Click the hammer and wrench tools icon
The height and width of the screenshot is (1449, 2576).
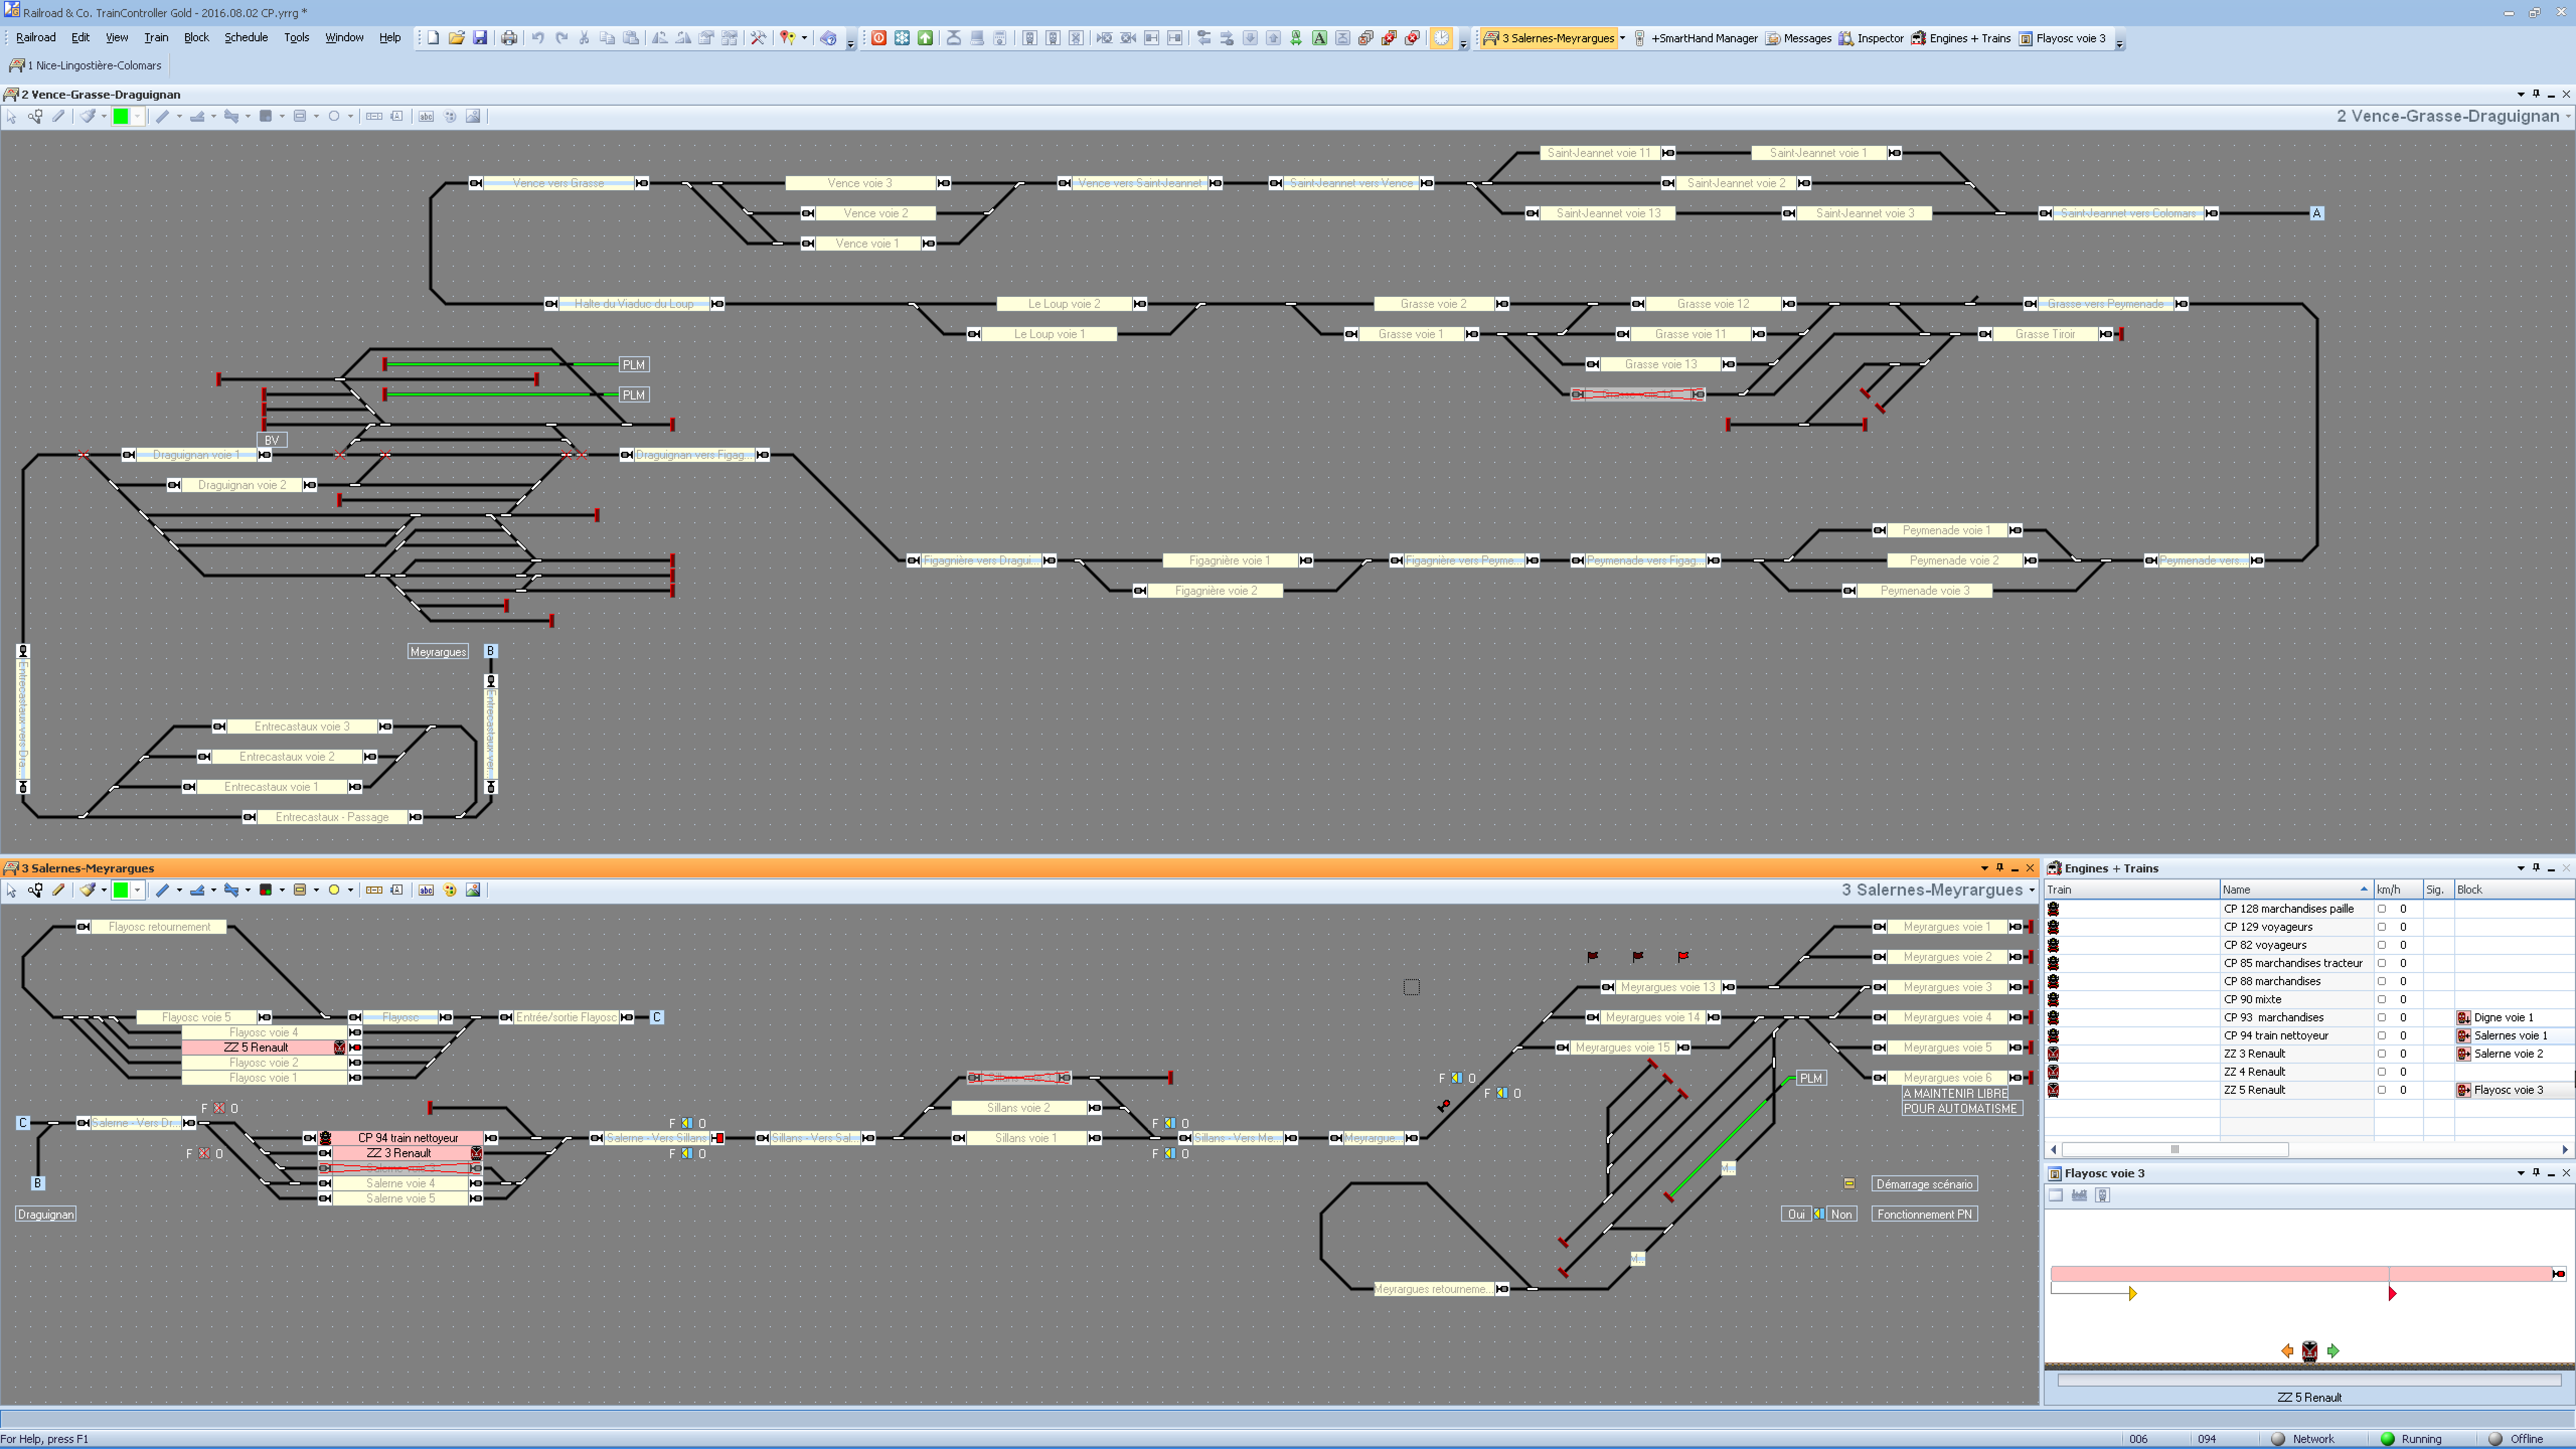(758, 38)
